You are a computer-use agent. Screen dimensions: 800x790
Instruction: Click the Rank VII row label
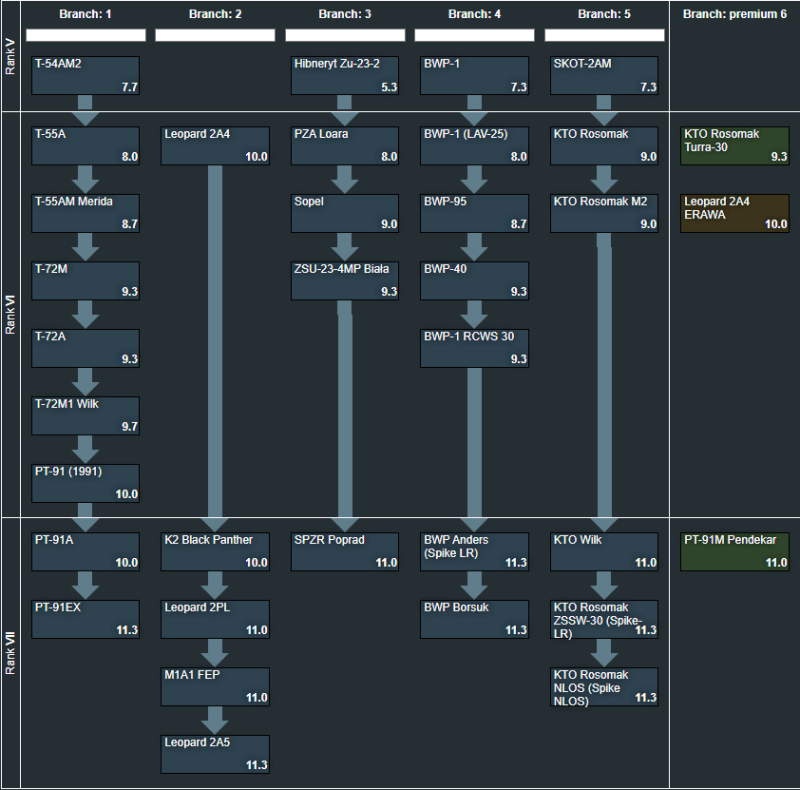pyautogui.click(x=10, y=653)
